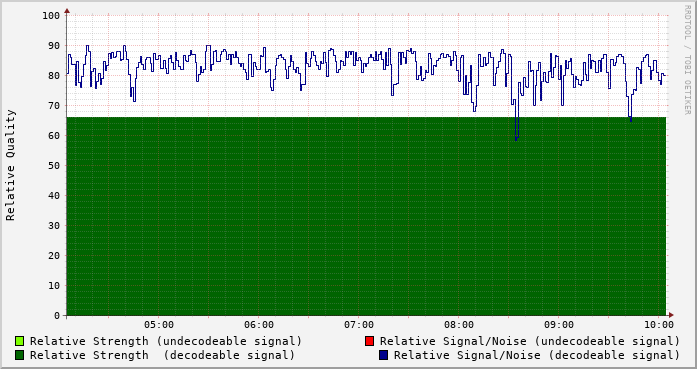Viewport: 697px width, 369px height.
Task: Click the Relative Signal/Noise (decodeable signal) legend text
Action: pos(537,355)
